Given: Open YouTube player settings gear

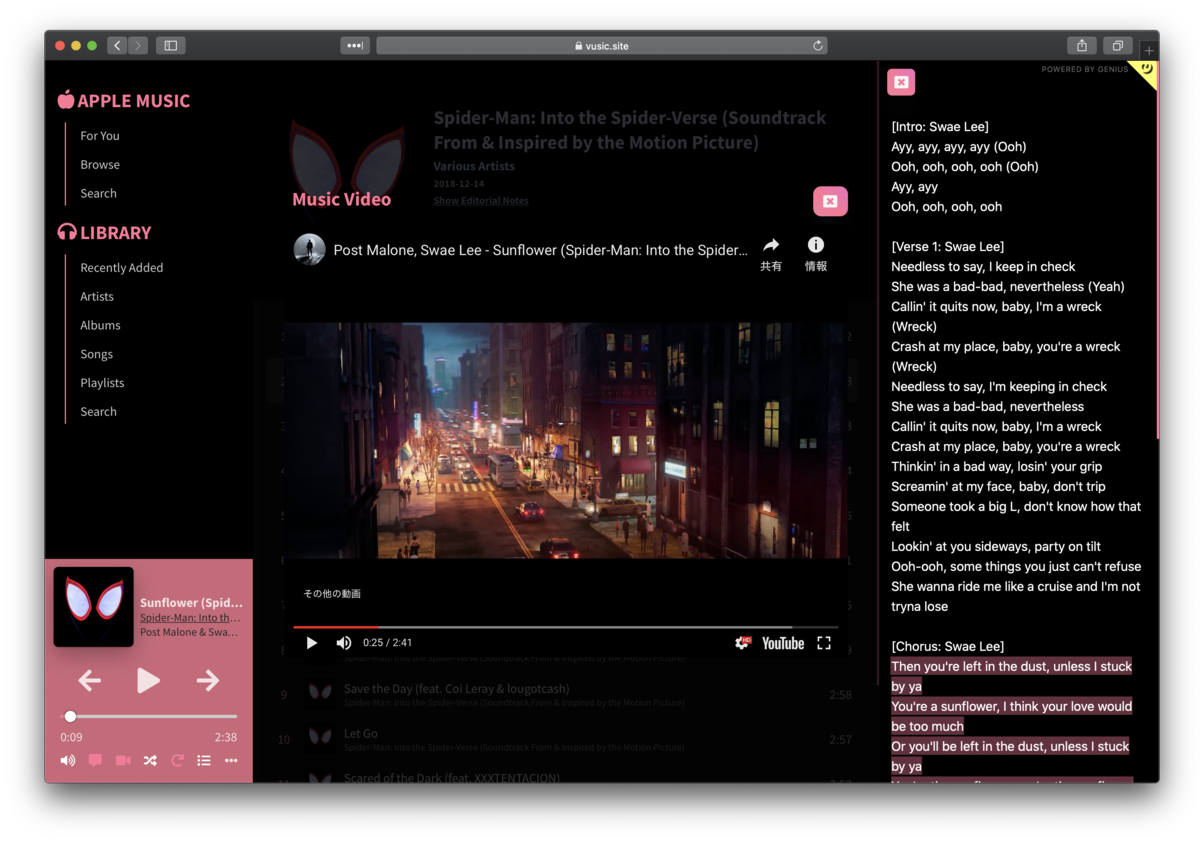Looking at the screenshot, I should click(742, 643).
